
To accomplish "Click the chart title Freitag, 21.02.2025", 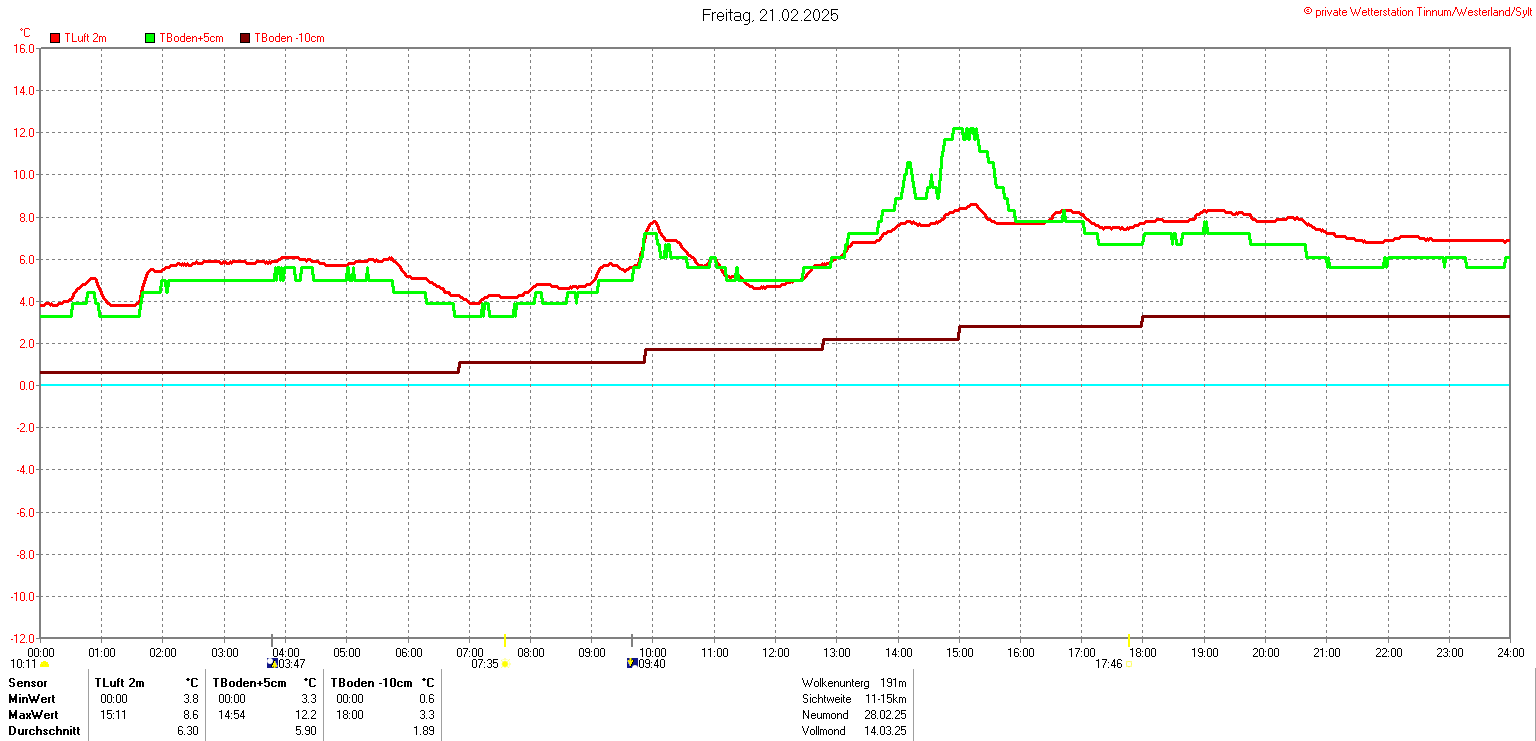I will [x=769, y=15].
